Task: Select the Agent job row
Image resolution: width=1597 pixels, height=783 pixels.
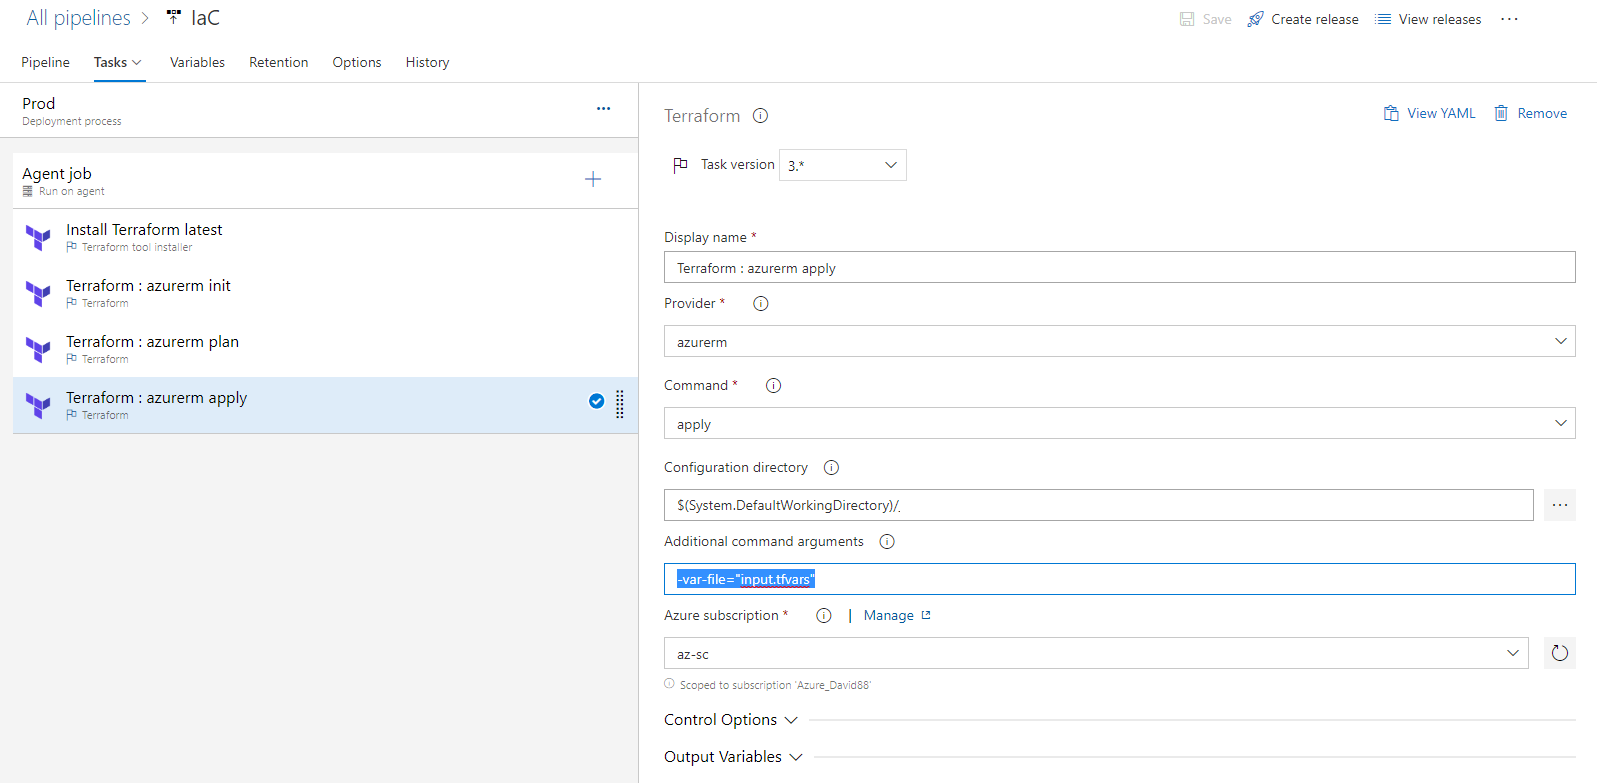Action: (x=325, y=181)
